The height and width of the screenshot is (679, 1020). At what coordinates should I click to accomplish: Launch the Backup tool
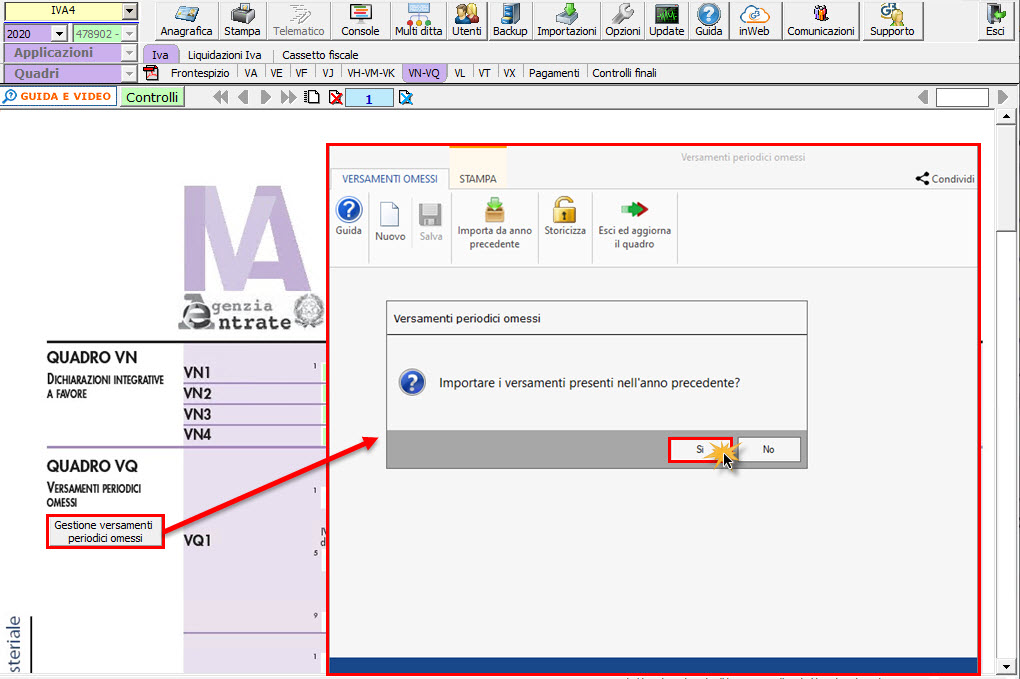point(509,20)
